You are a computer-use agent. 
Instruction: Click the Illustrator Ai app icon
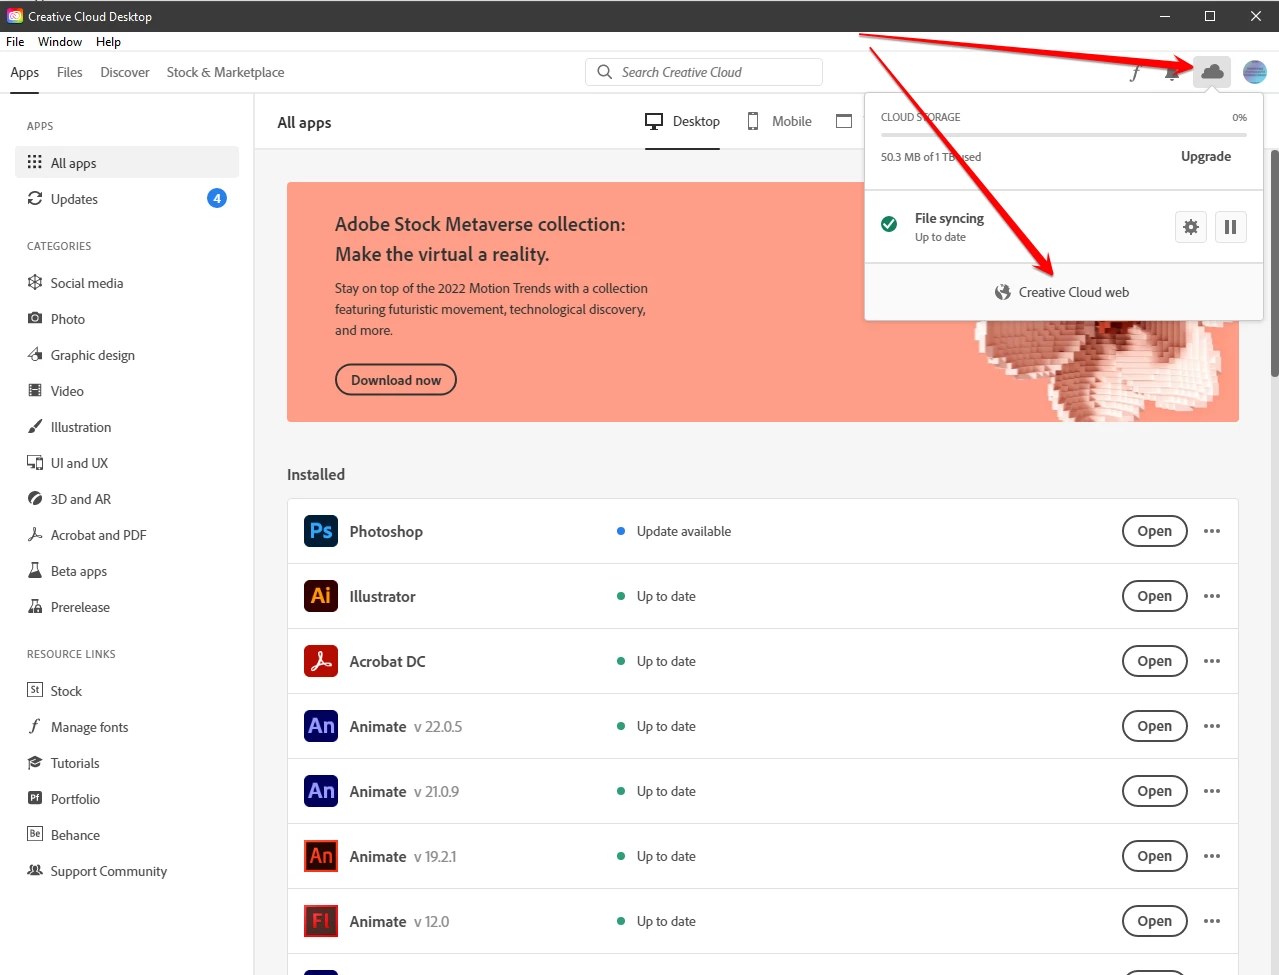321,596
